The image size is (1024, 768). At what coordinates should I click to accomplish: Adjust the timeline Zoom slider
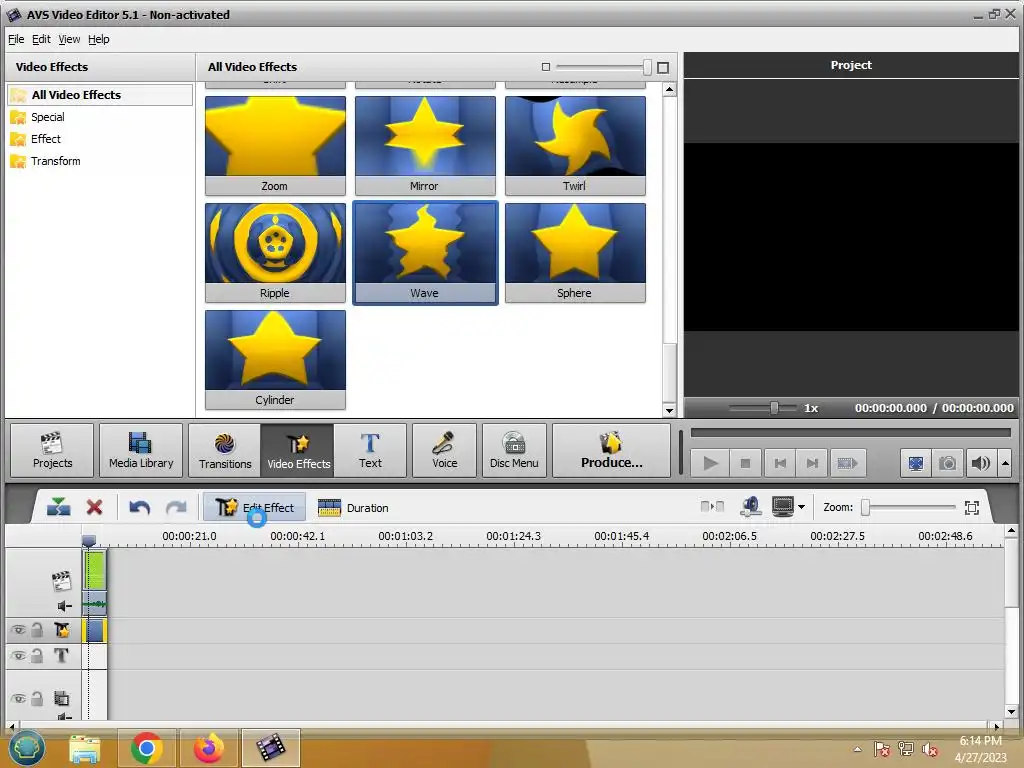tap(865, 507)
